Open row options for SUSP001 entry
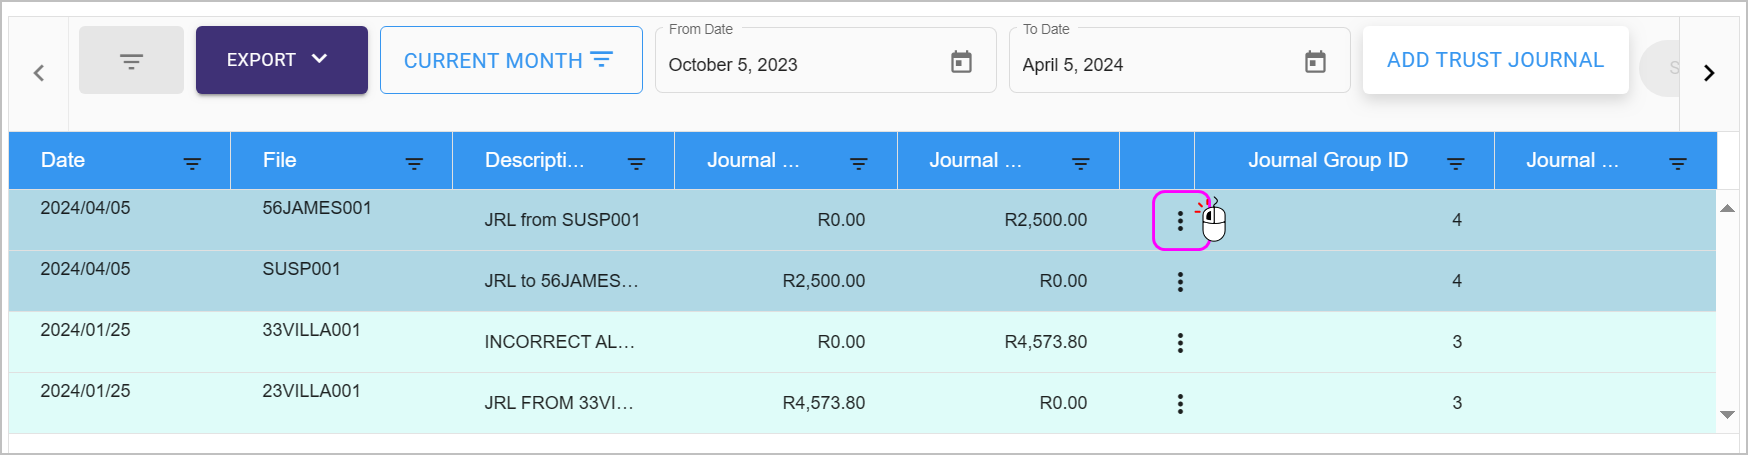The width and height of the screenshot is (1748, 455). tap(1180, 282)
